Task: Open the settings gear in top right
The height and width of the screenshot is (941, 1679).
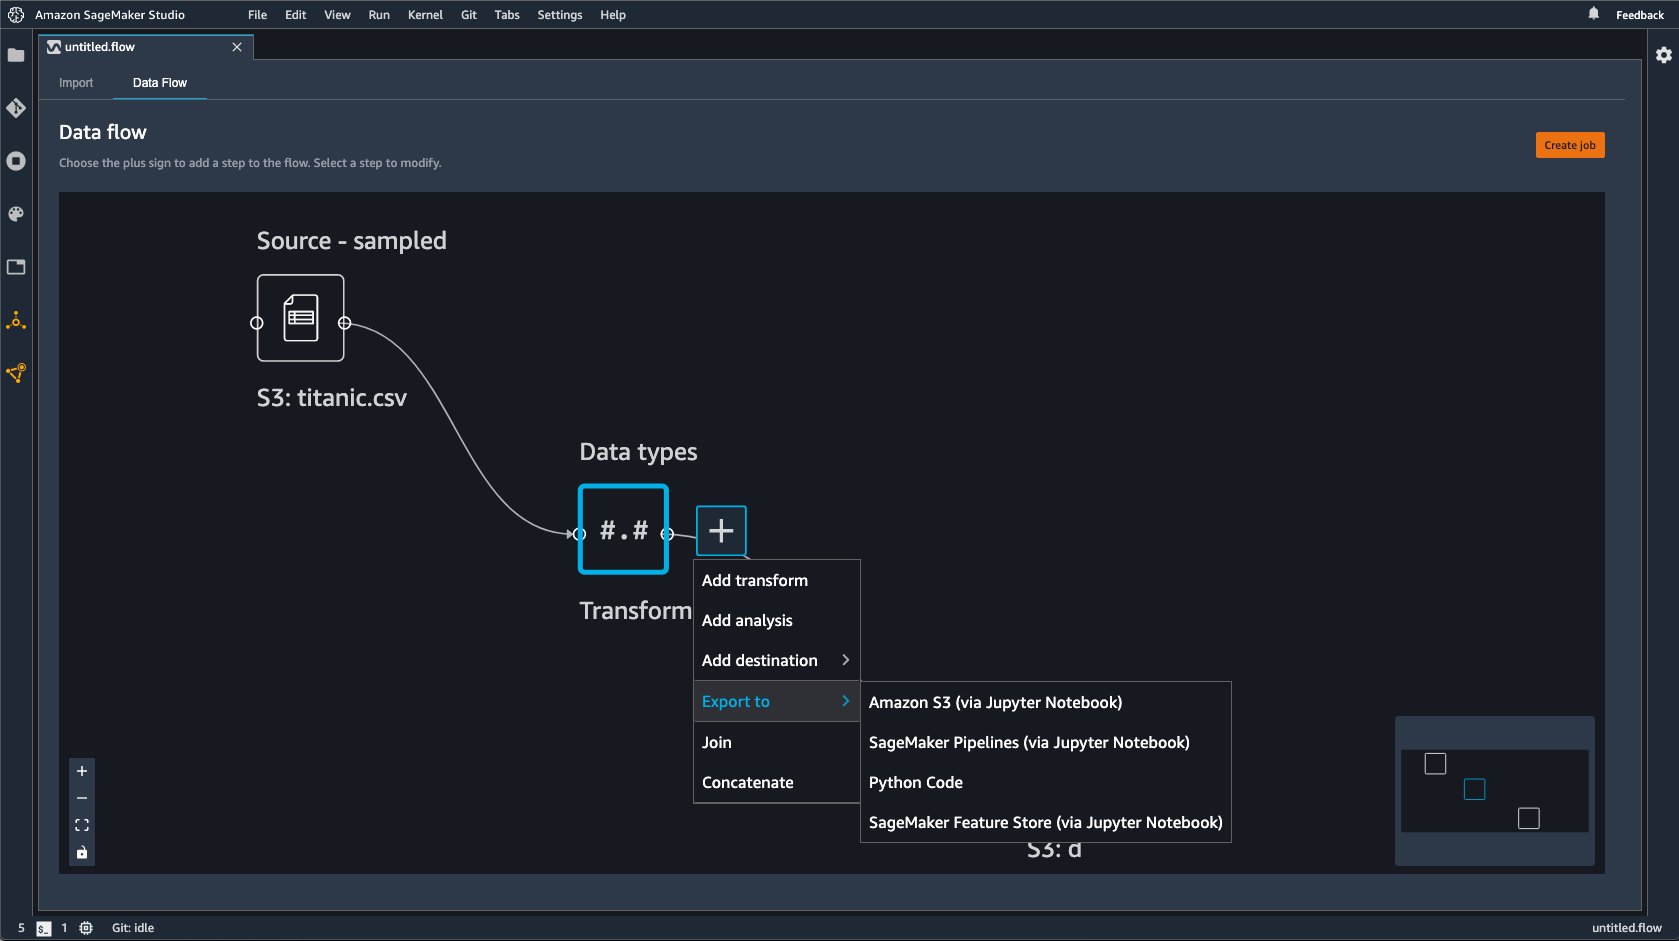Action: [1662, 55]
